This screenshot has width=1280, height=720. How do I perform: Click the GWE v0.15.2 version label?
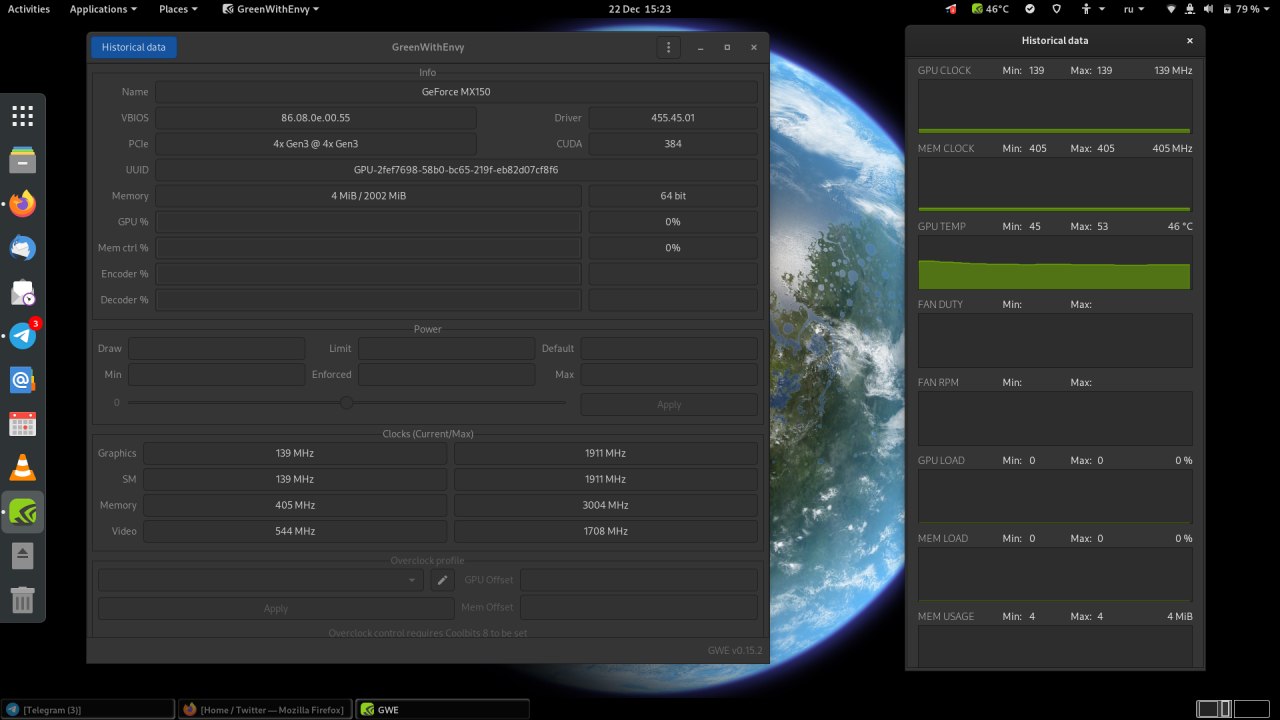coord(735,651)
